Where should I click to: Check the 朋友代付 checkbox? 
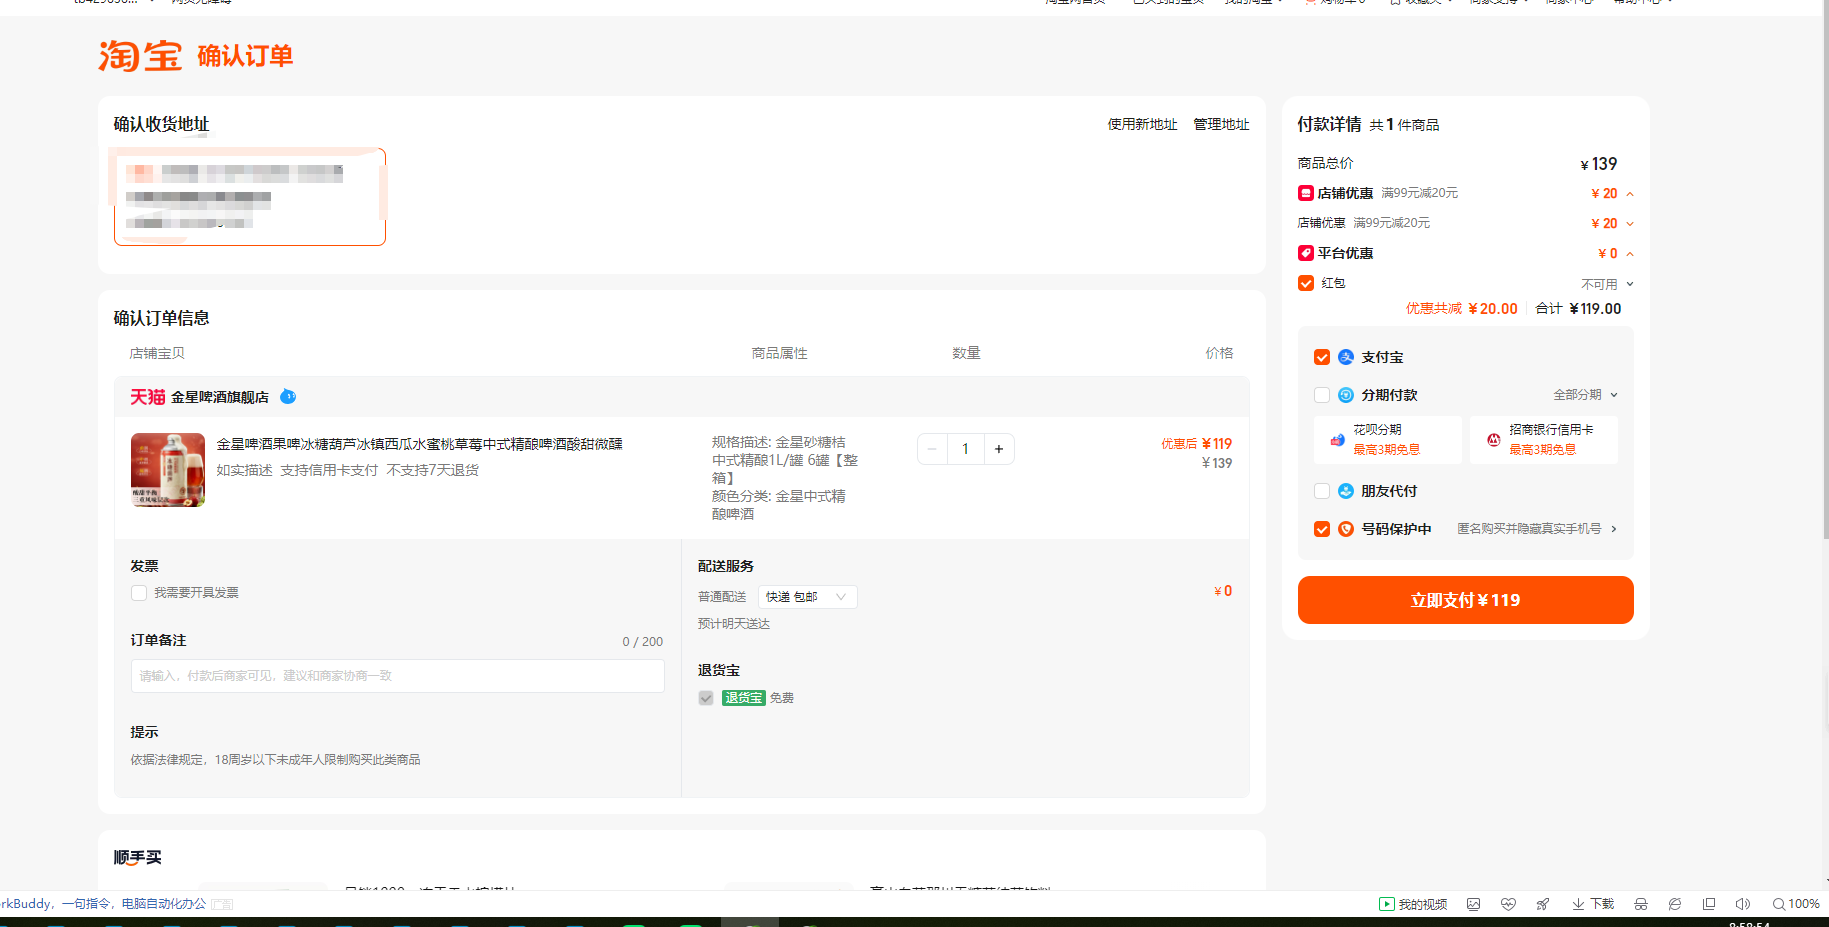1322,491
